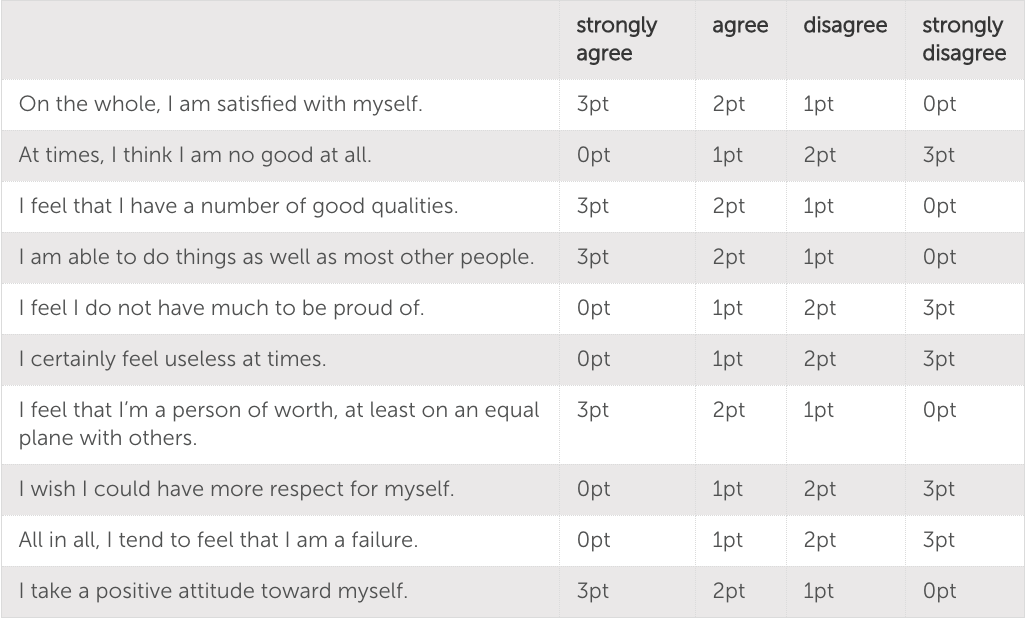Pick 2pt in 'feel useless at times' row
Image resolution: width=1027 pixels, height=619 pixels.
(x=819, y=360)
